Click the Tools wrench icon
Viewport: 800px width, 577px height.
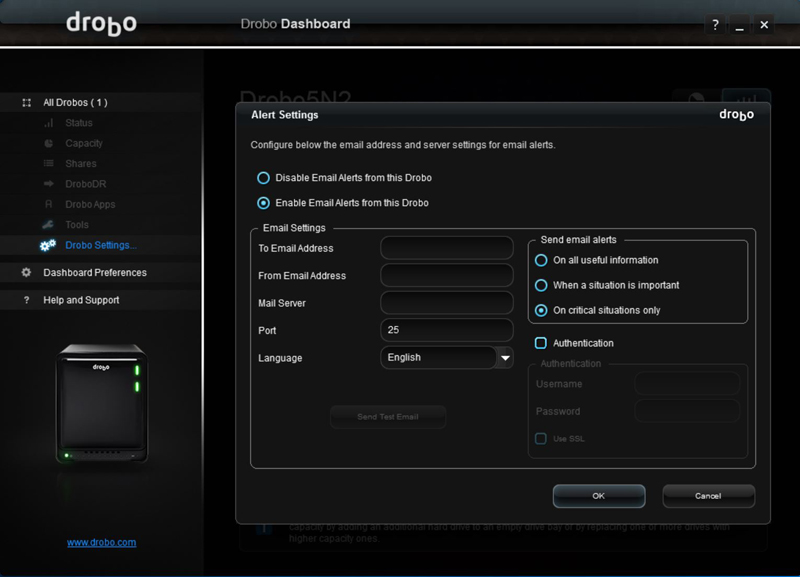click(48, 225)
